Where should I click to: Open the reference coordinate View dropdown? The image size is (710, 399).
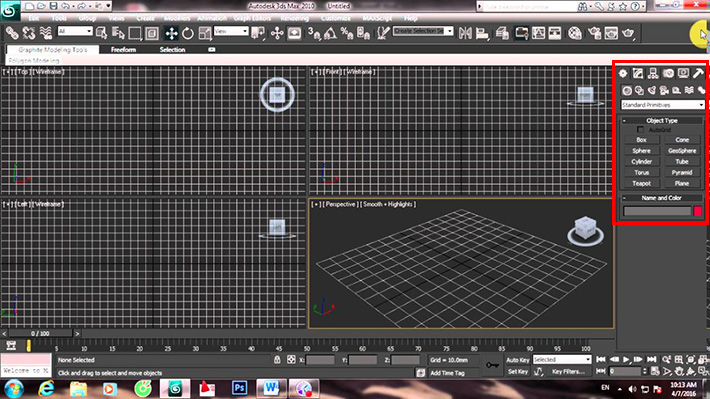(x=231, y=31)
